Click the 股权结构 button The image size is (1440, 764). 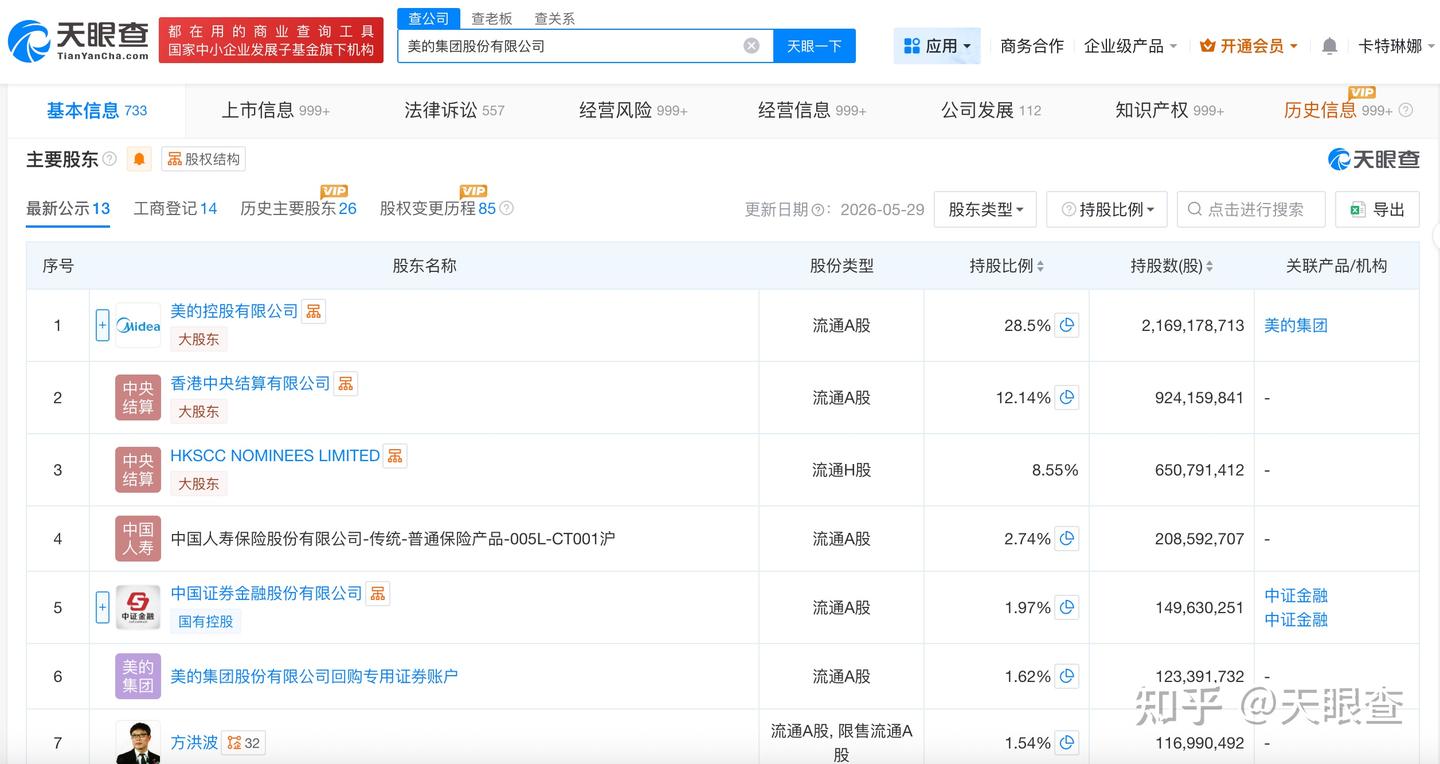point(203,159)
